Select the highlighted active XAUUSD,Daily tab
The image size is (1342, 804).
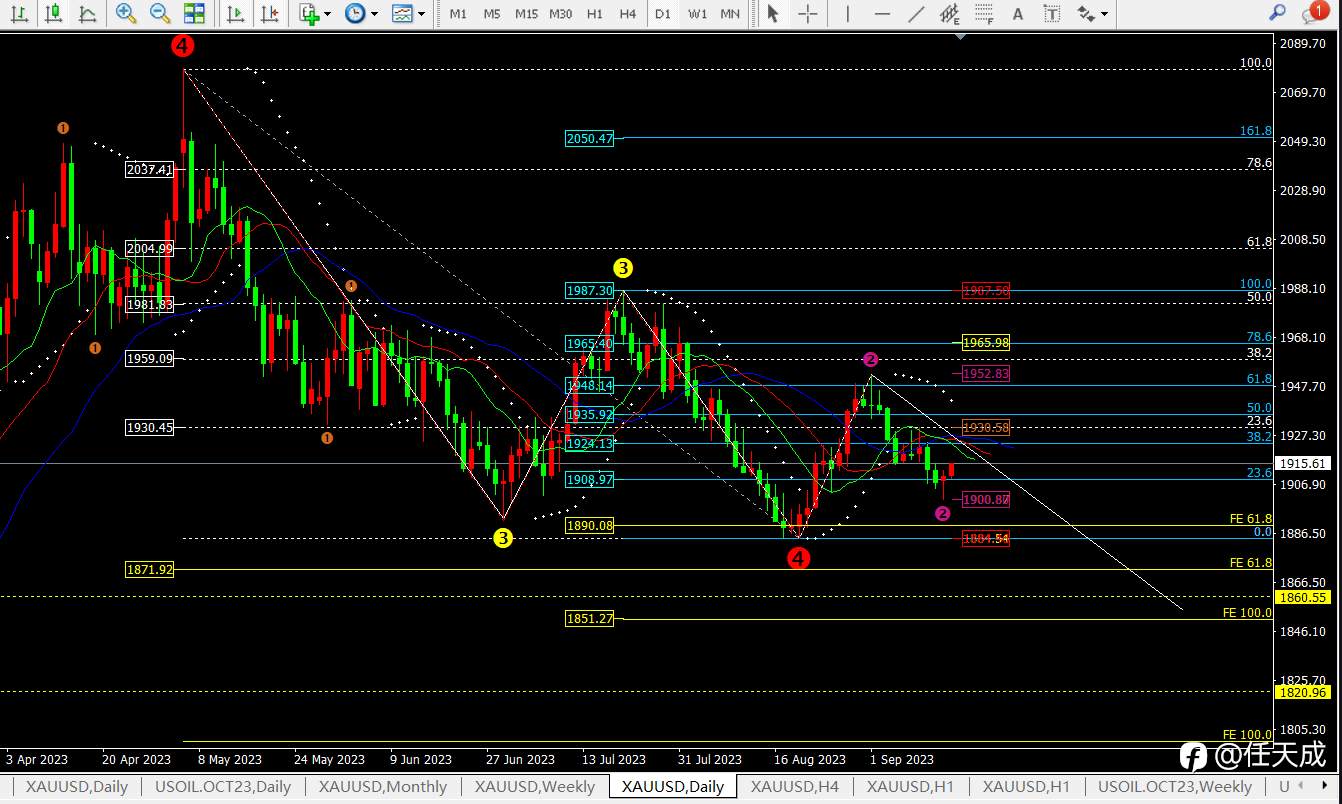pos(673,786)
